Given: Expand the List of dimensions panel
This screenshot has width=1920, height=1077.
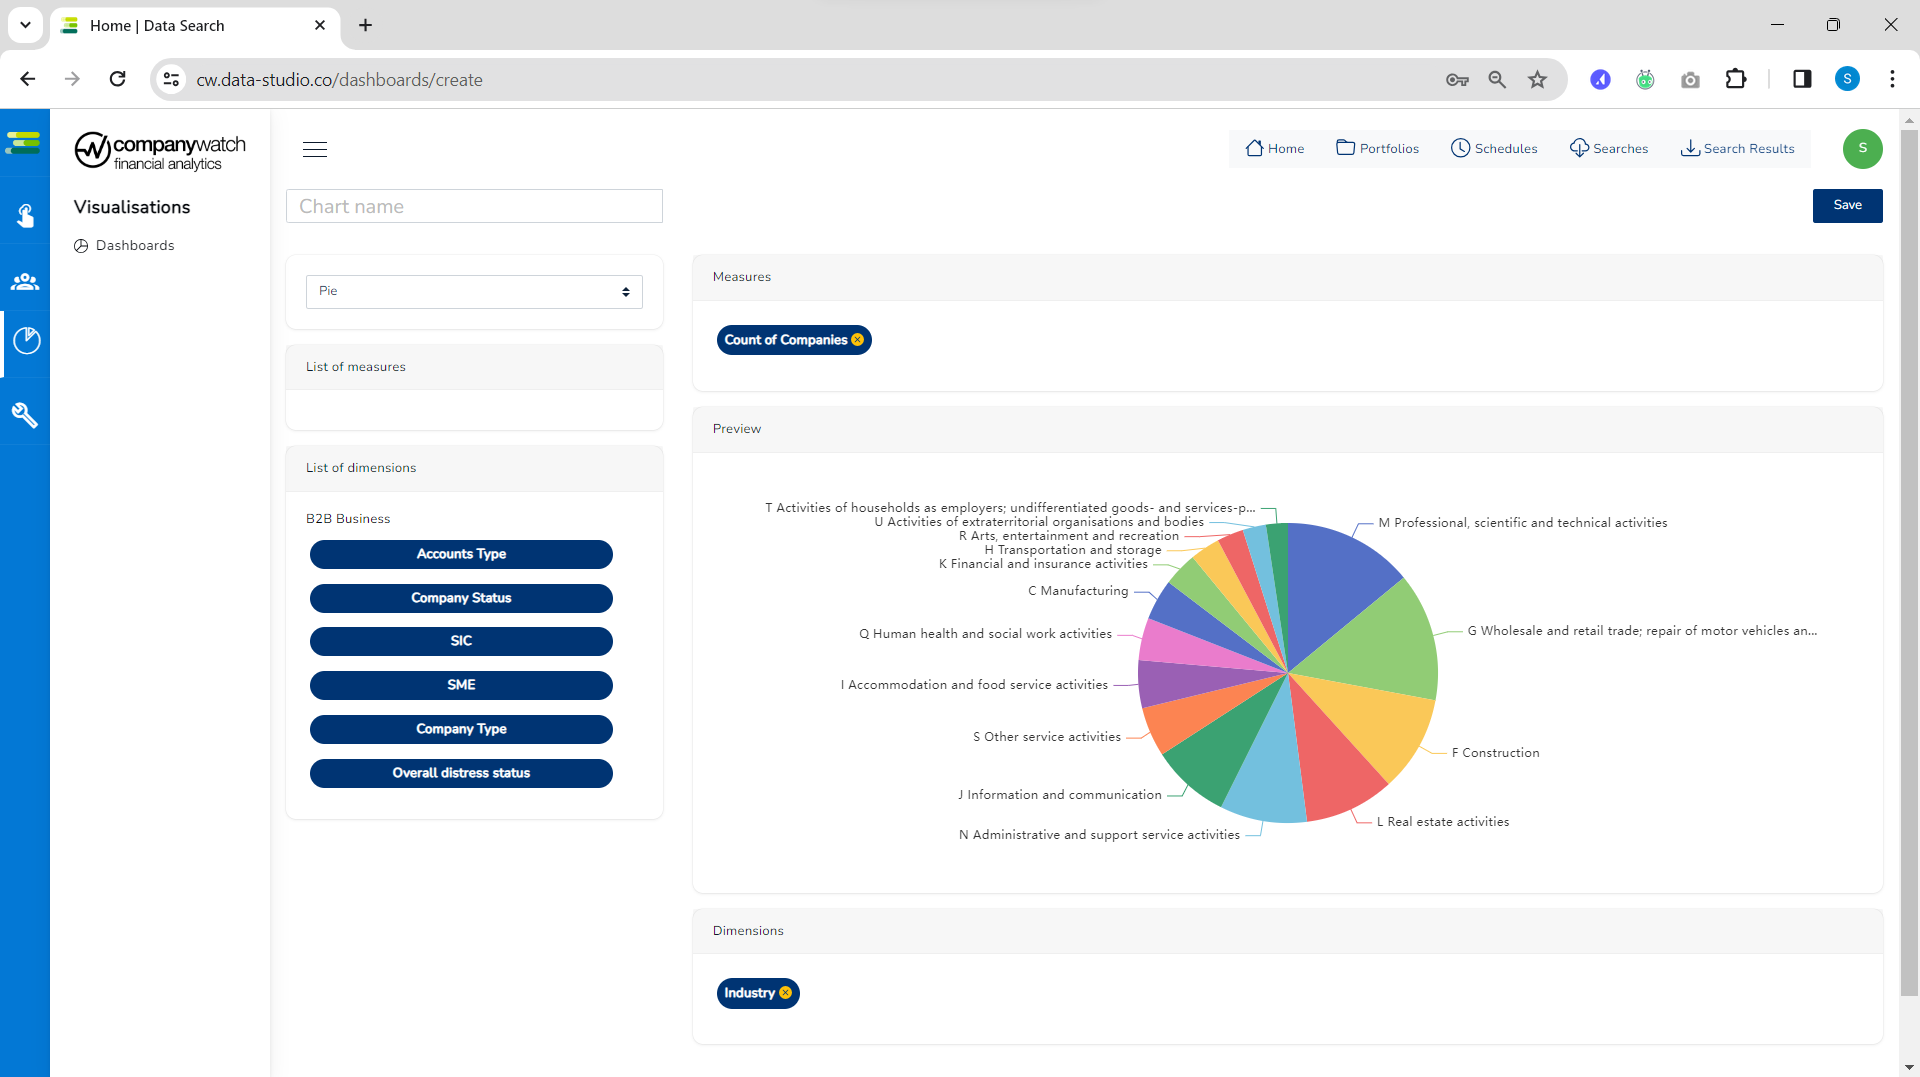Looking at the screenshot, I should [x=474, y=467].
